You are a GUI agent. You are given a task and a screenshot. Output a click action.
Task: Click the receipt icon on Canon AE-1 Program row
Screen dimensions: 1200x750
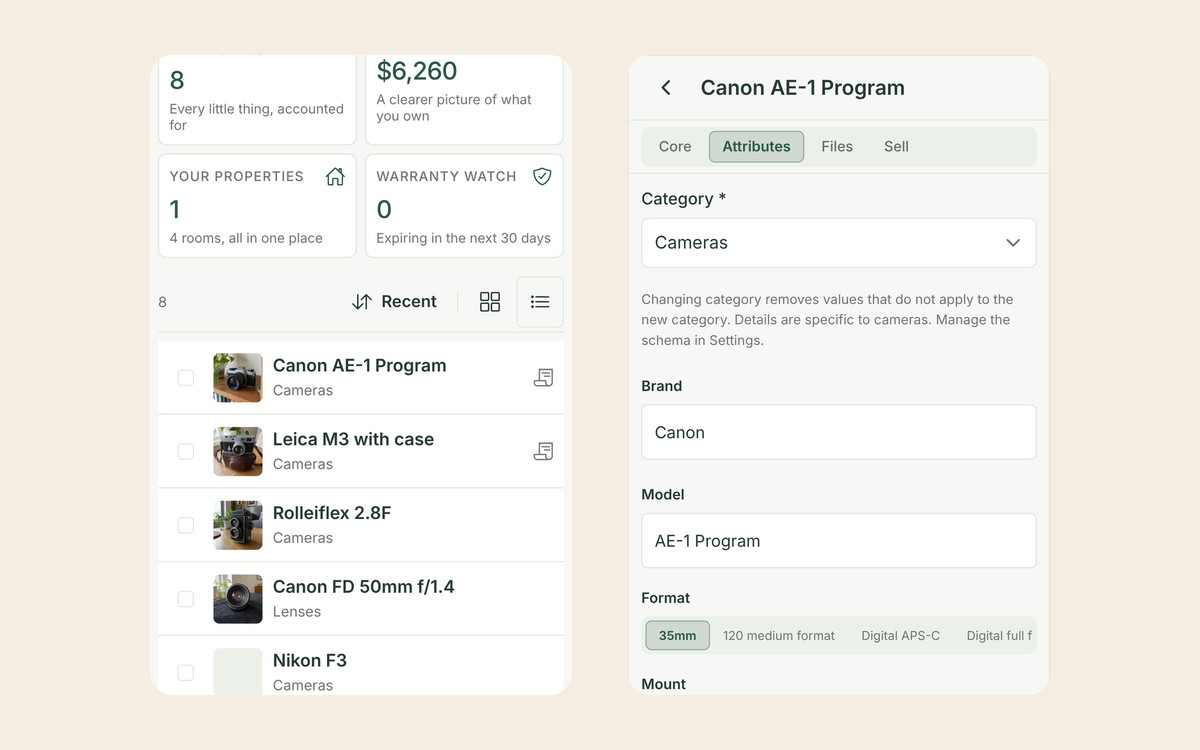click(543, 377)
